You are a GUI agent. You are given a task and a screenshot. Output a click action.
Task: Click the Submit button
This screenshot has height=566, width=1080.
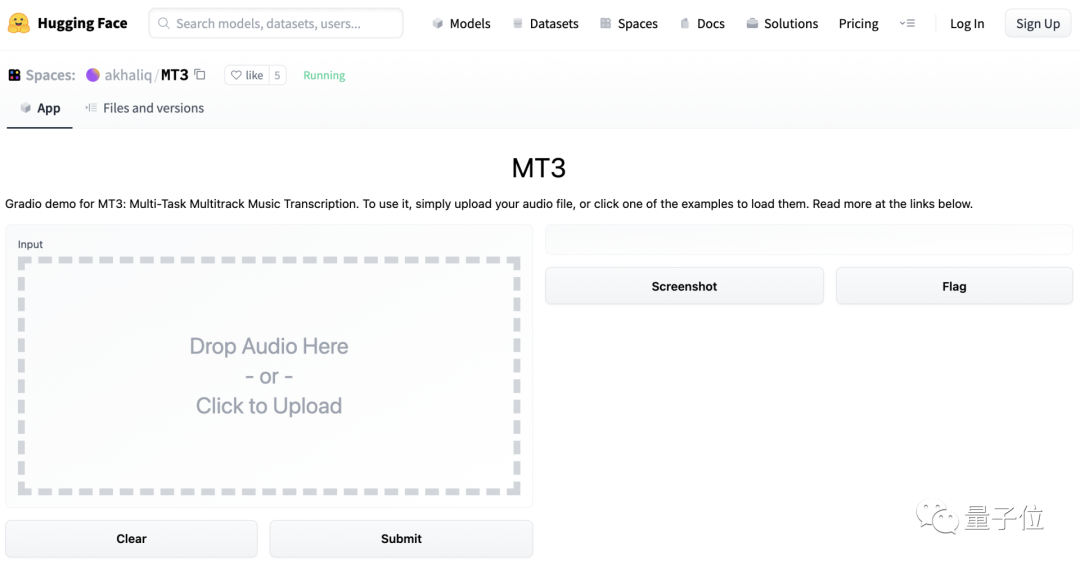401,538
